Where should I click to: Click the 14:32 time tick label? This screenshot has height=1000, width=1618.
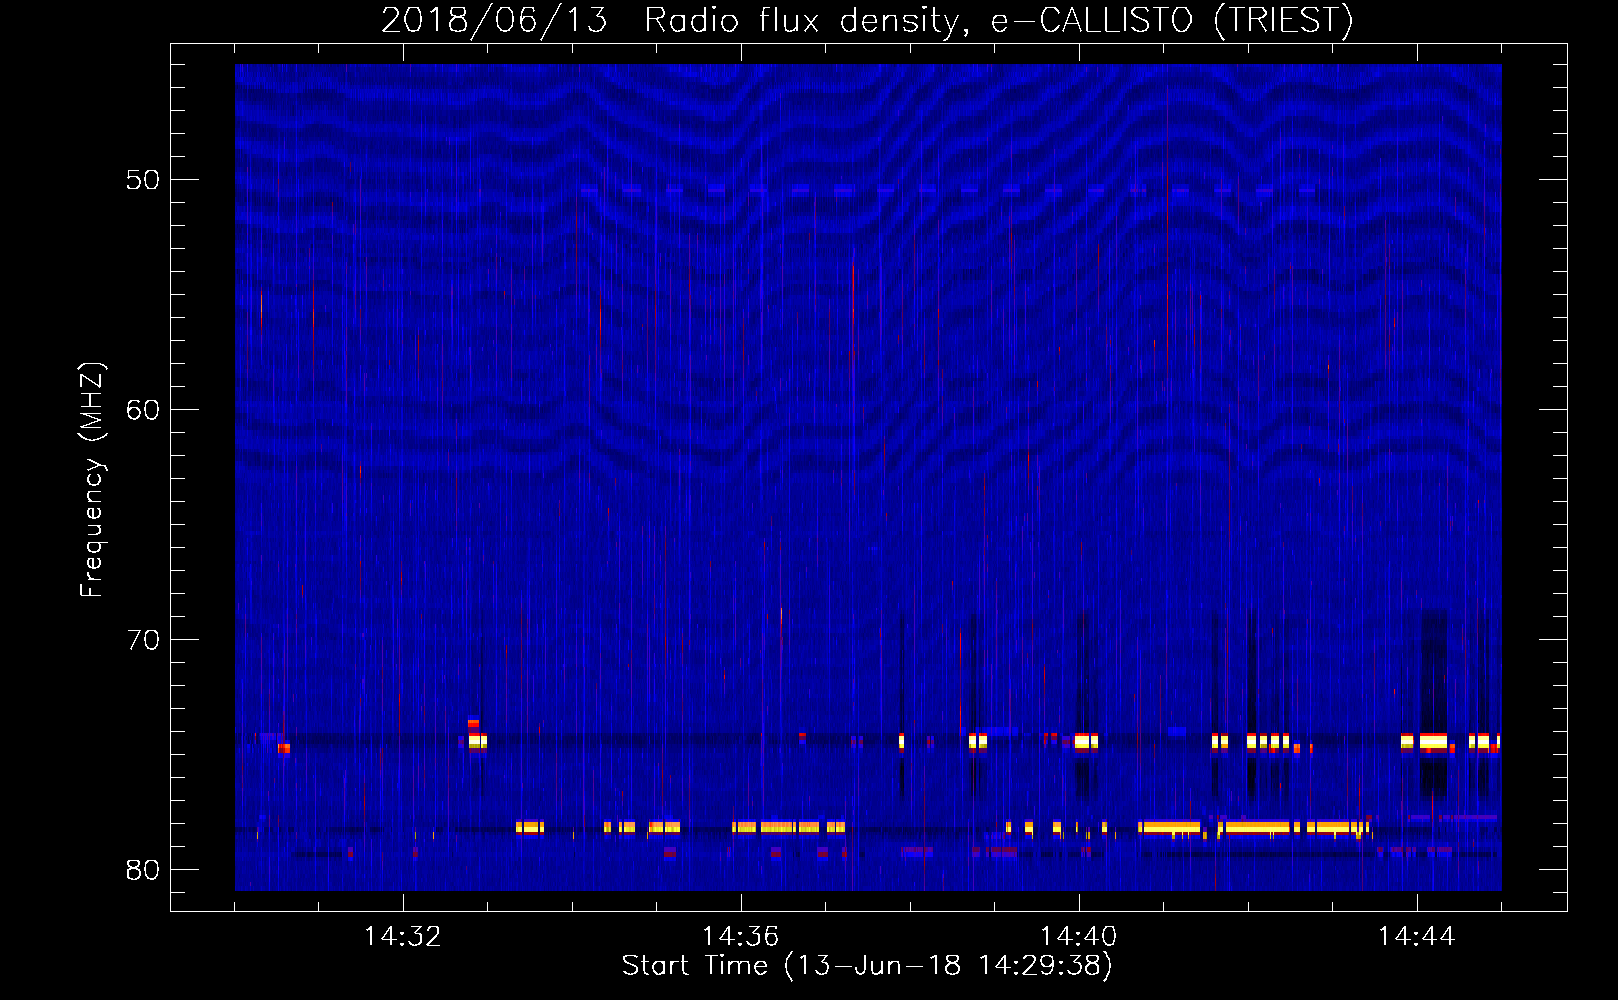click(403, 937)
